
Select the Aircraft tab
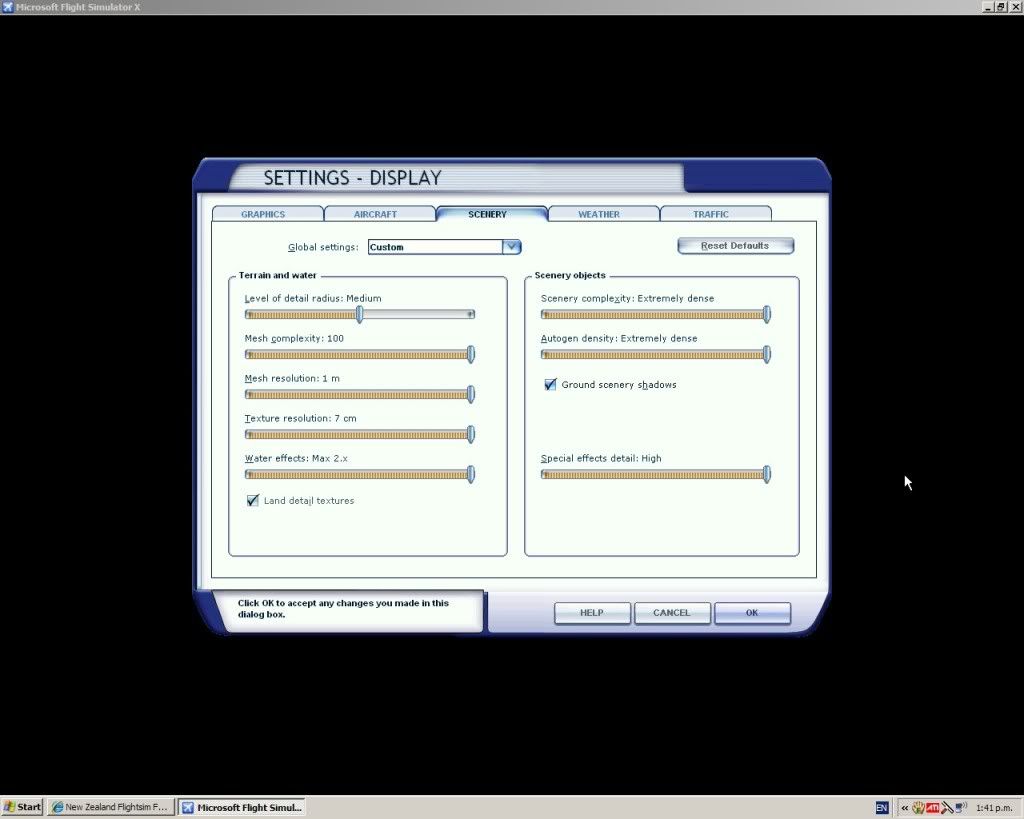click(376, 214)
